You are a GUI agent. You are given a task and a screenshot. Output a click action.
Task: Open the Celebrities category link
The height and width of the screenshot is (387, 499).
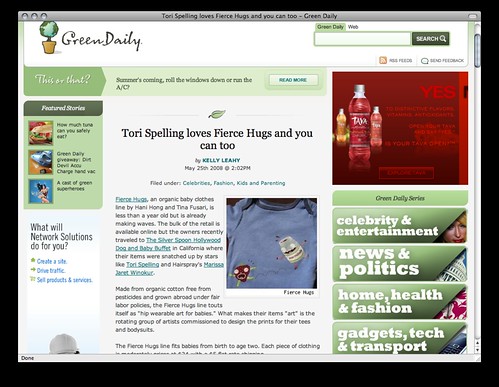point(196,183)
